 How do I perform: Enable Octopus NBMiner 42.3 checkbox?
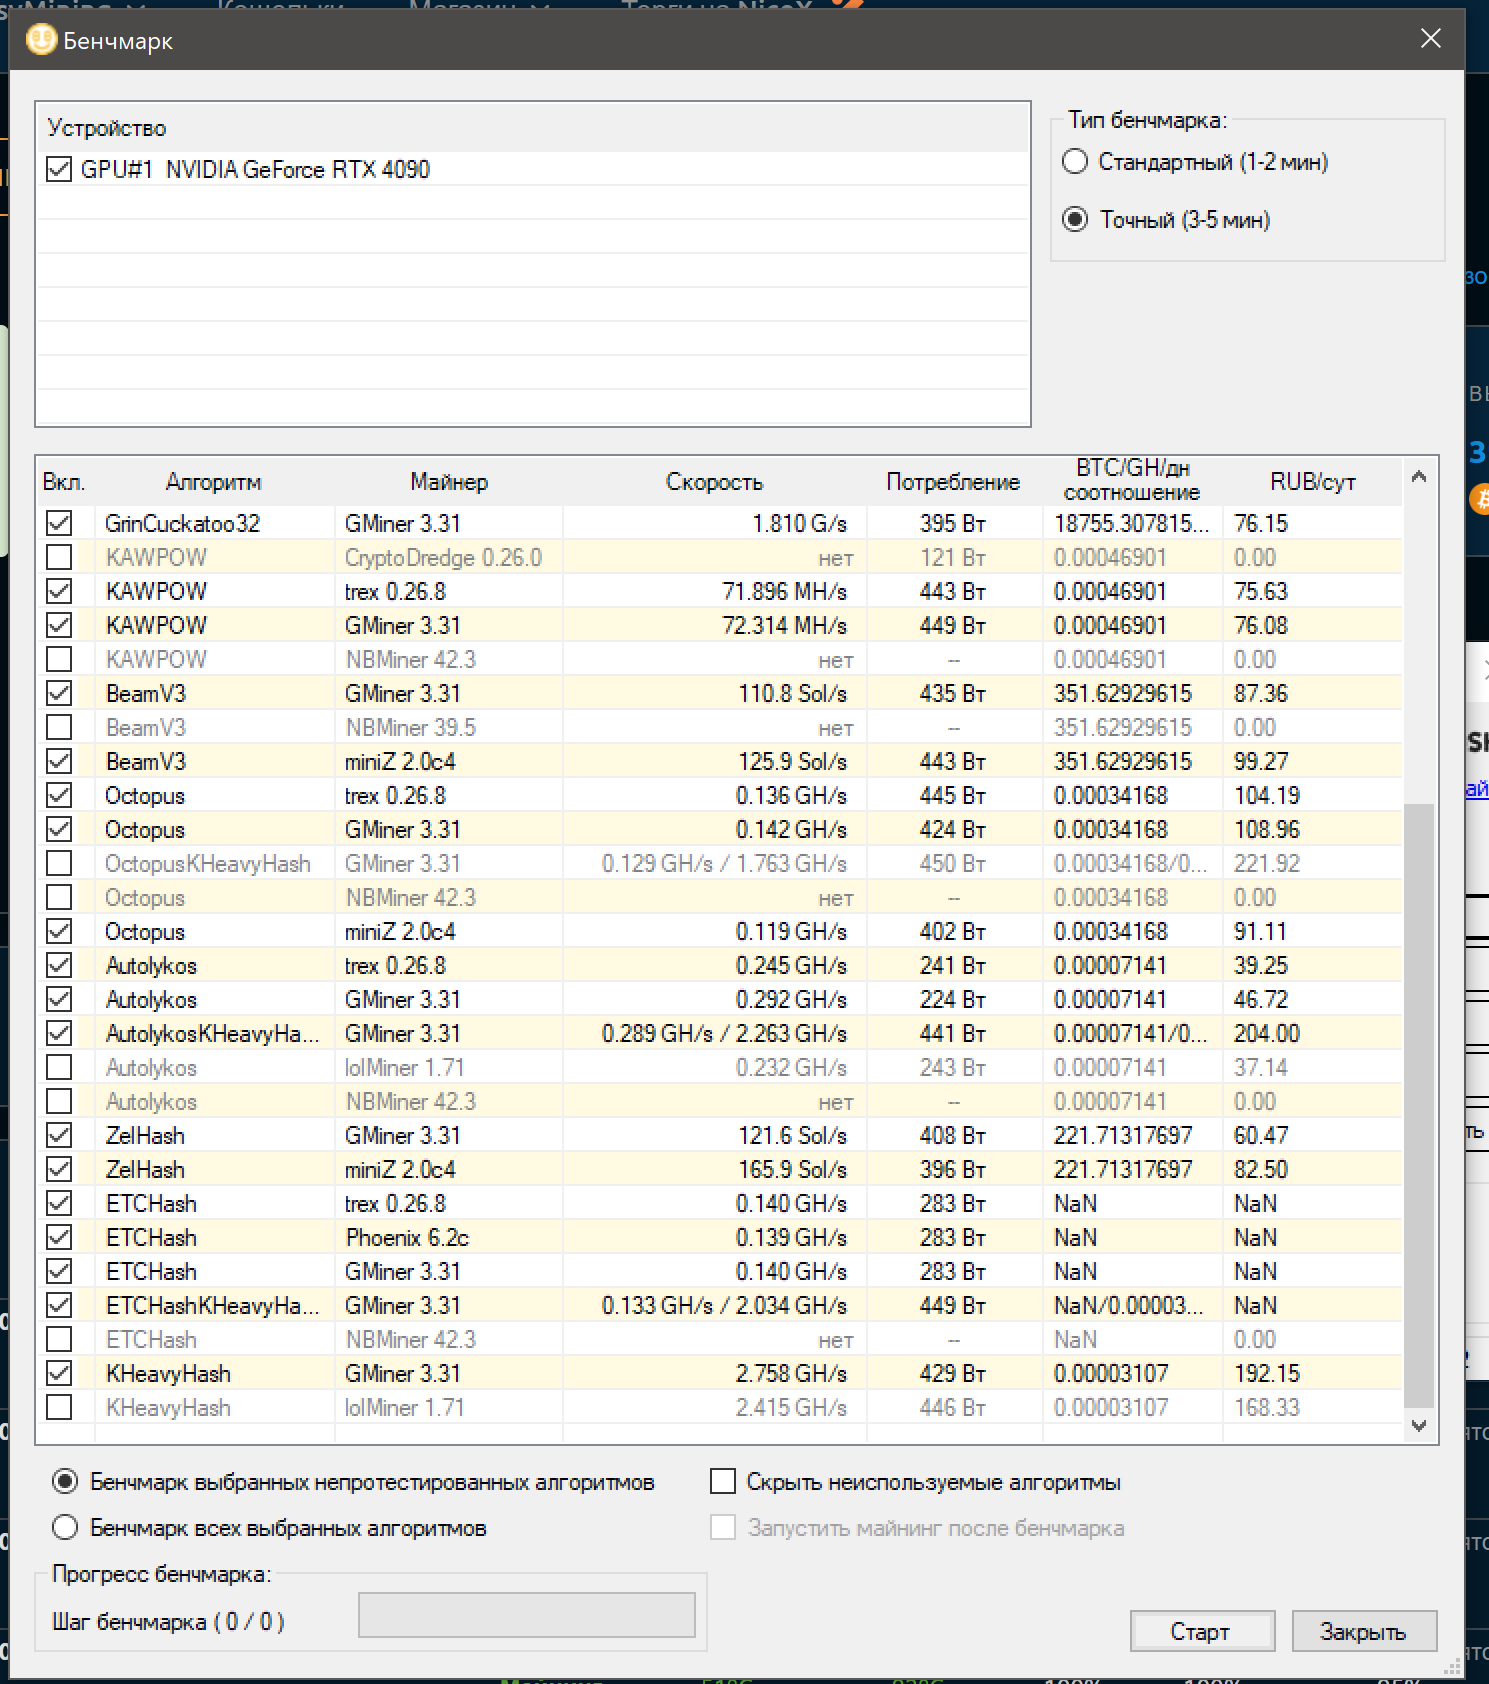59,897
